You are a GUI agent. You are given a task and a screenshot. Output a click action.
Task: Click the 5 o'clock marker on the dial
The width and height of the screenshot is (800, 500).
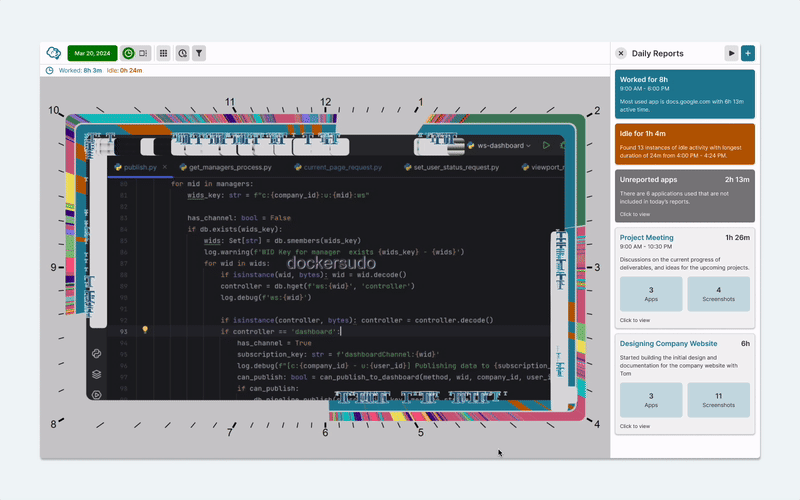pos(421,433)
